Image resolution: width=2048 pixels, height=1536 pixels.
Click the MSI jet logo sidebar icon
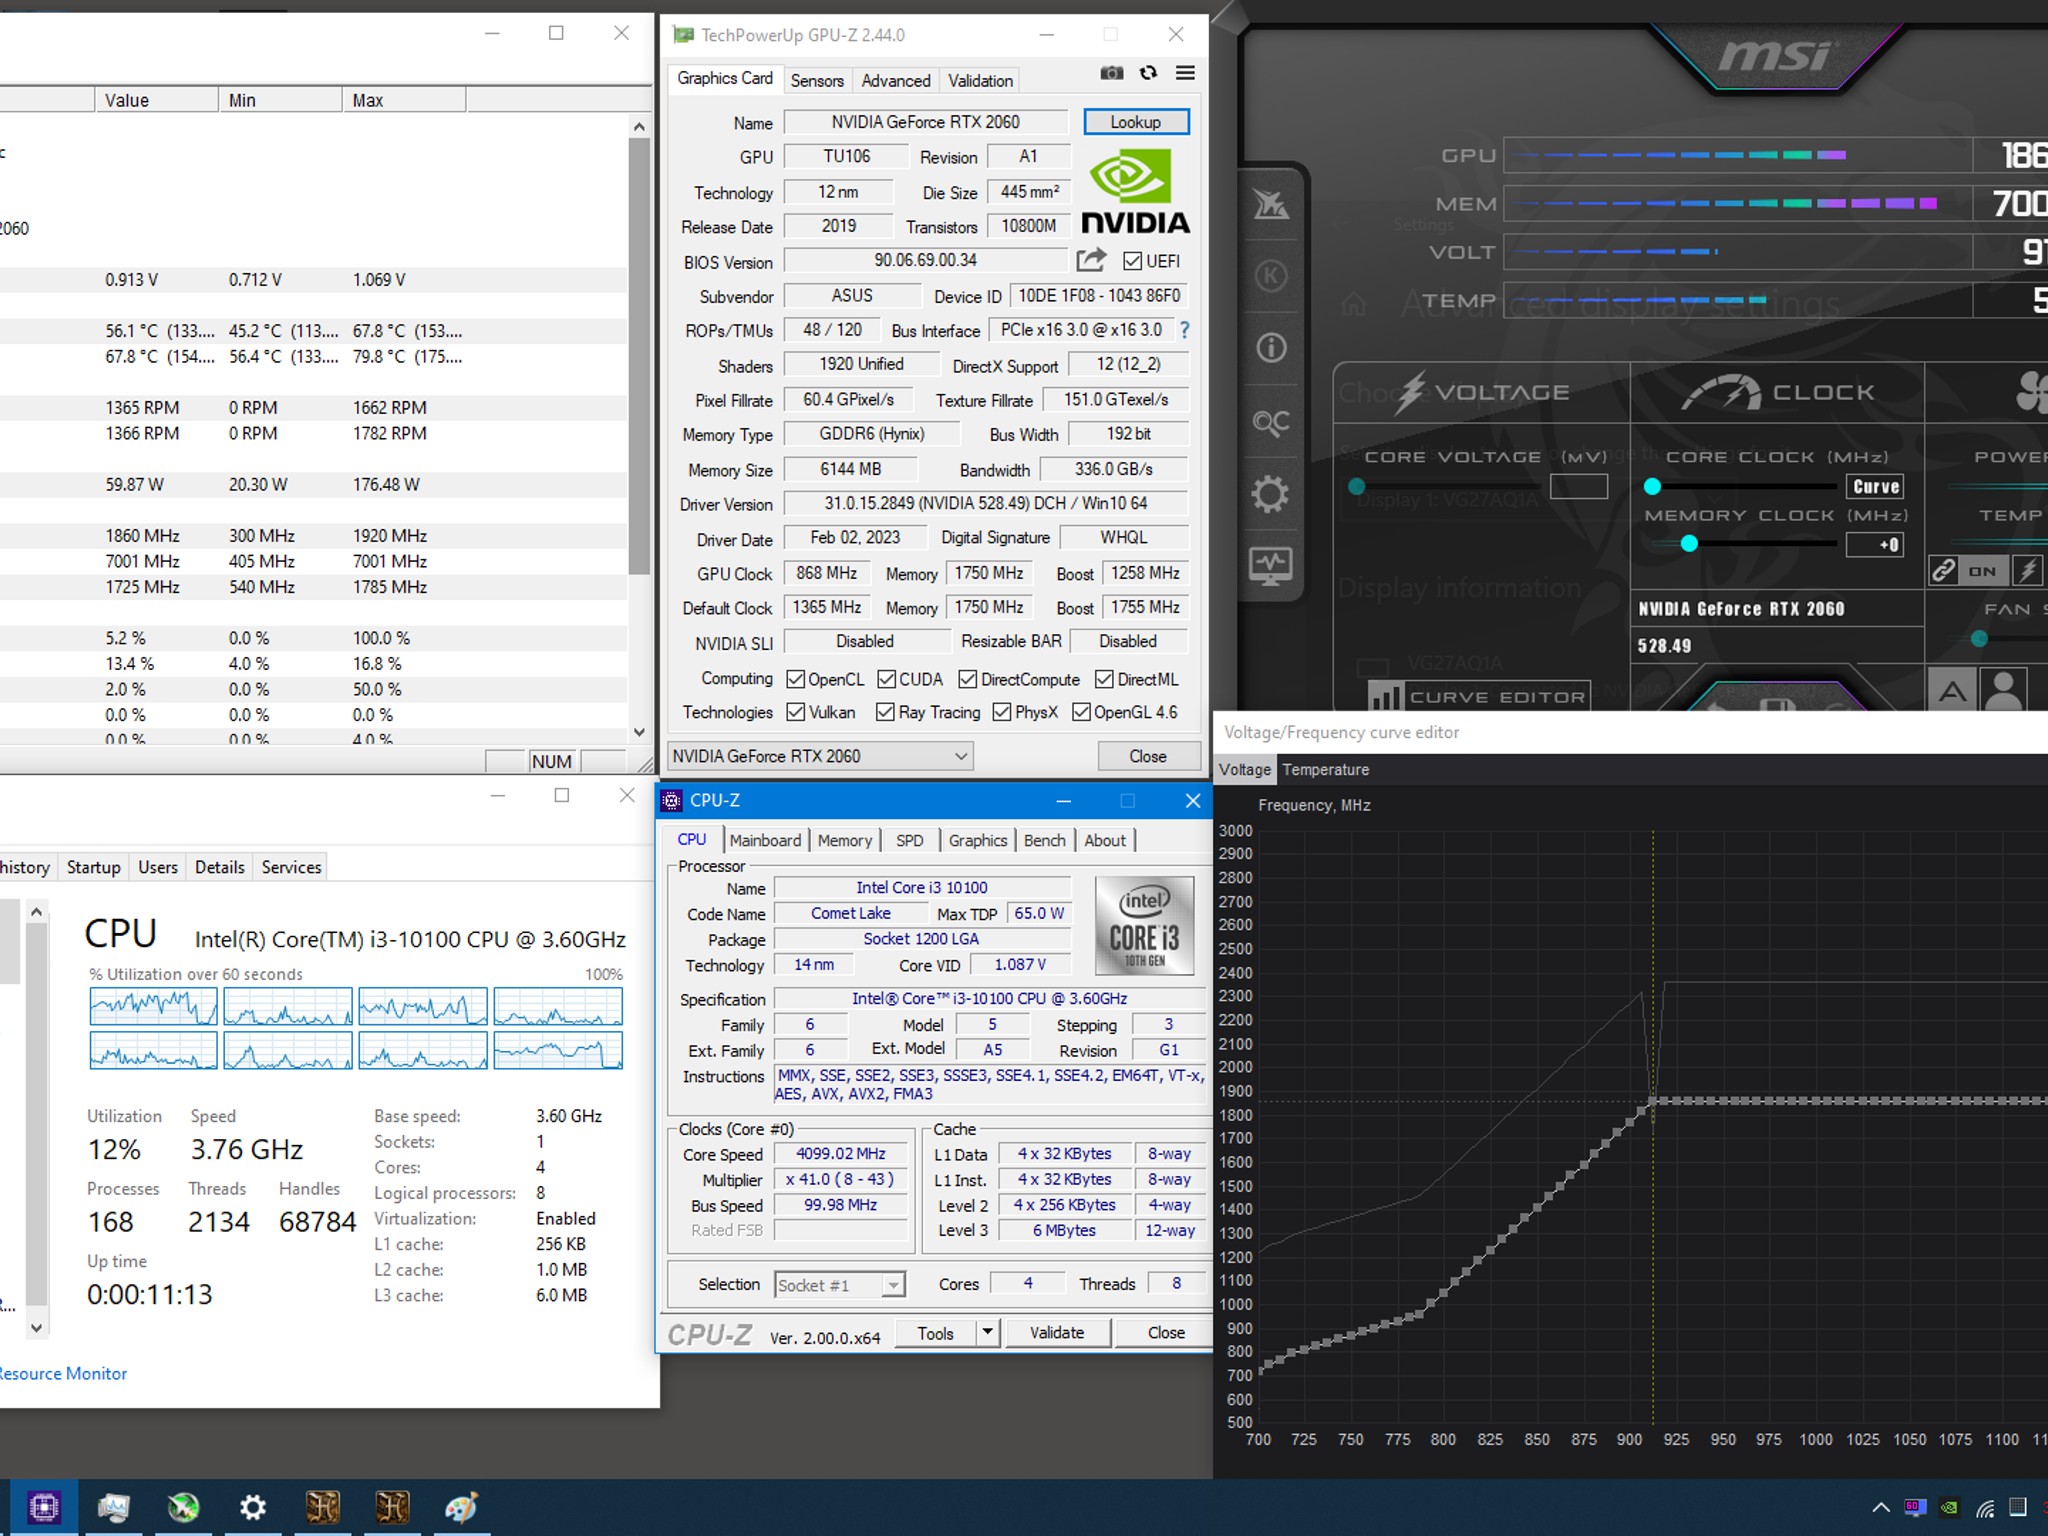[x=1271, y=205]
